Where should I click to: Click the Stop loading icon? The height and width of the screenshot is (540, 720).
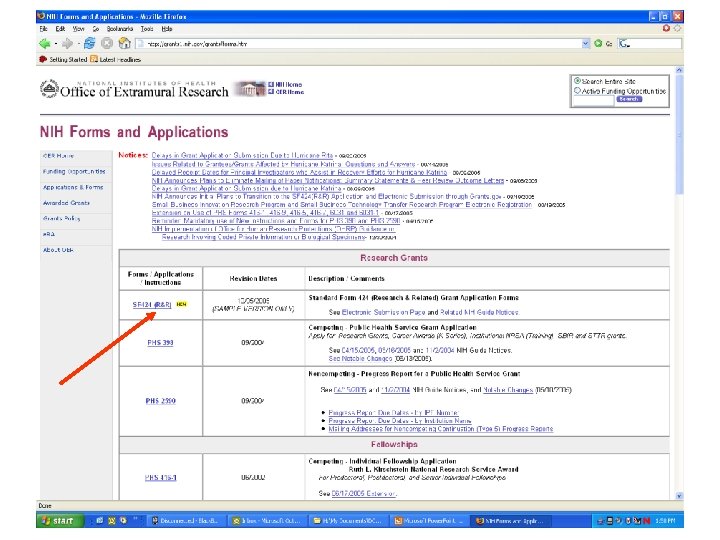(x=107, y=44)
